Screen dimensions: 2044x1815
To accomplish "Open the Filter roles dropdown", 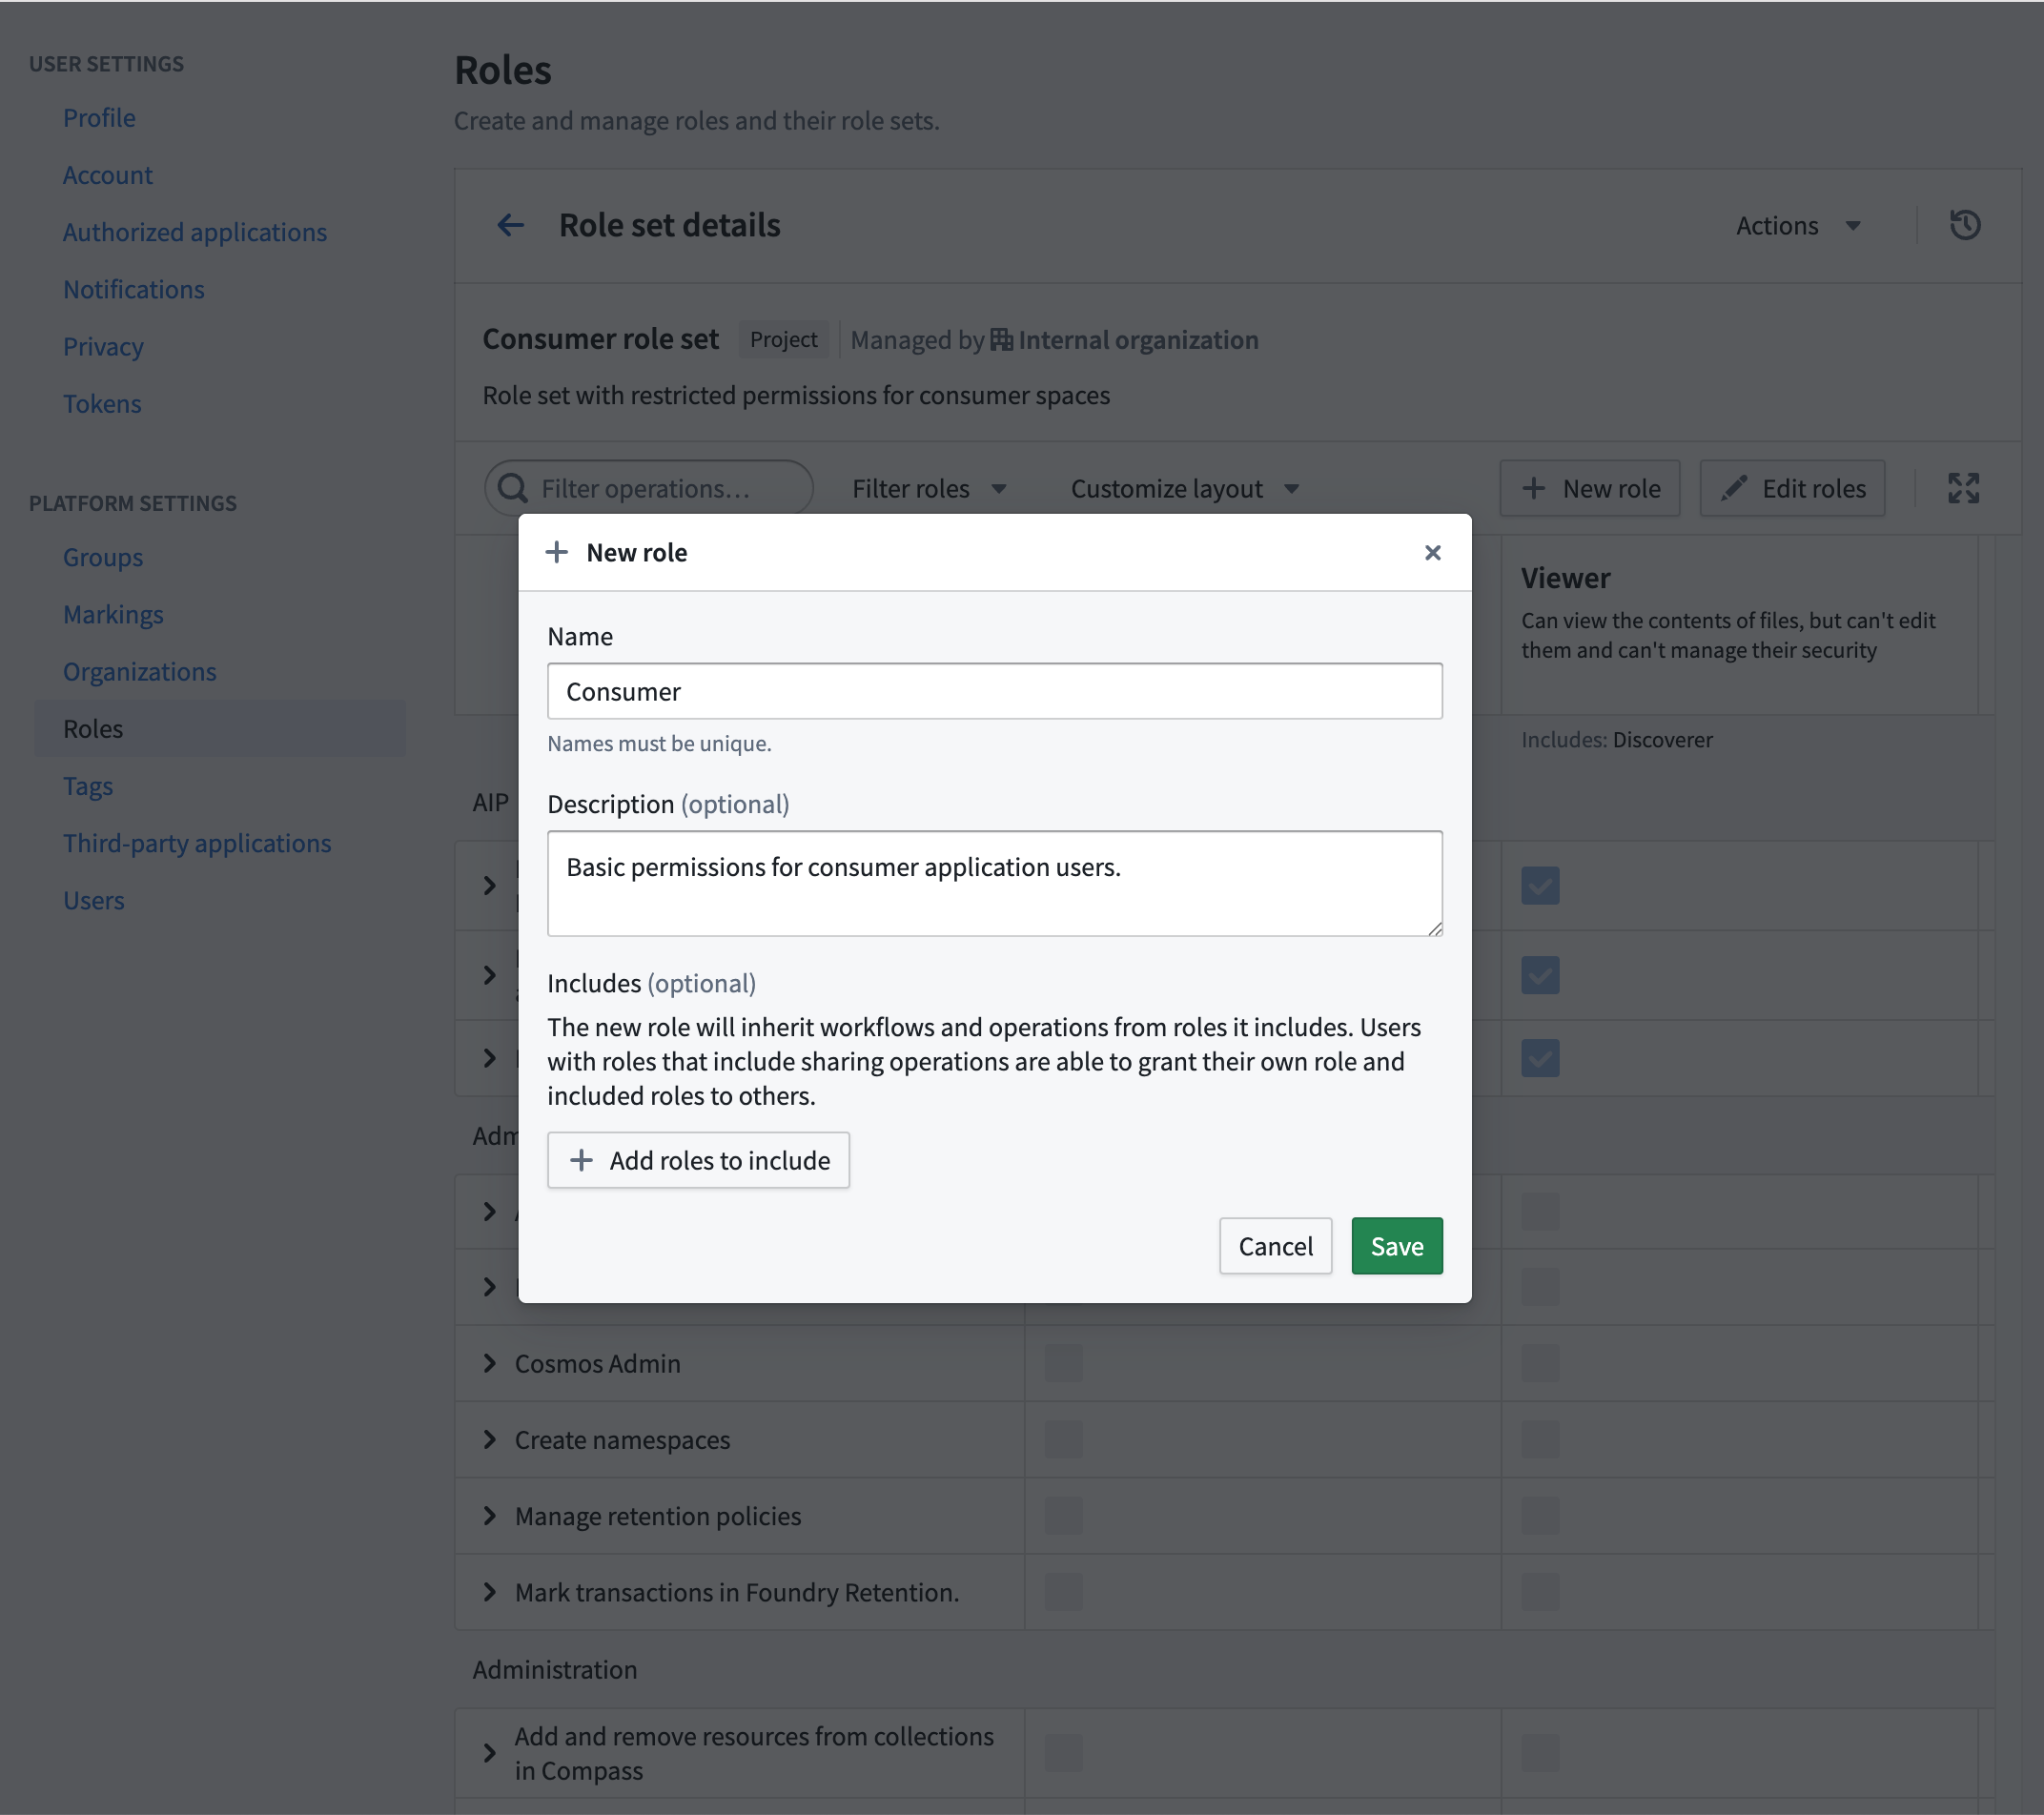I will 928,489.
